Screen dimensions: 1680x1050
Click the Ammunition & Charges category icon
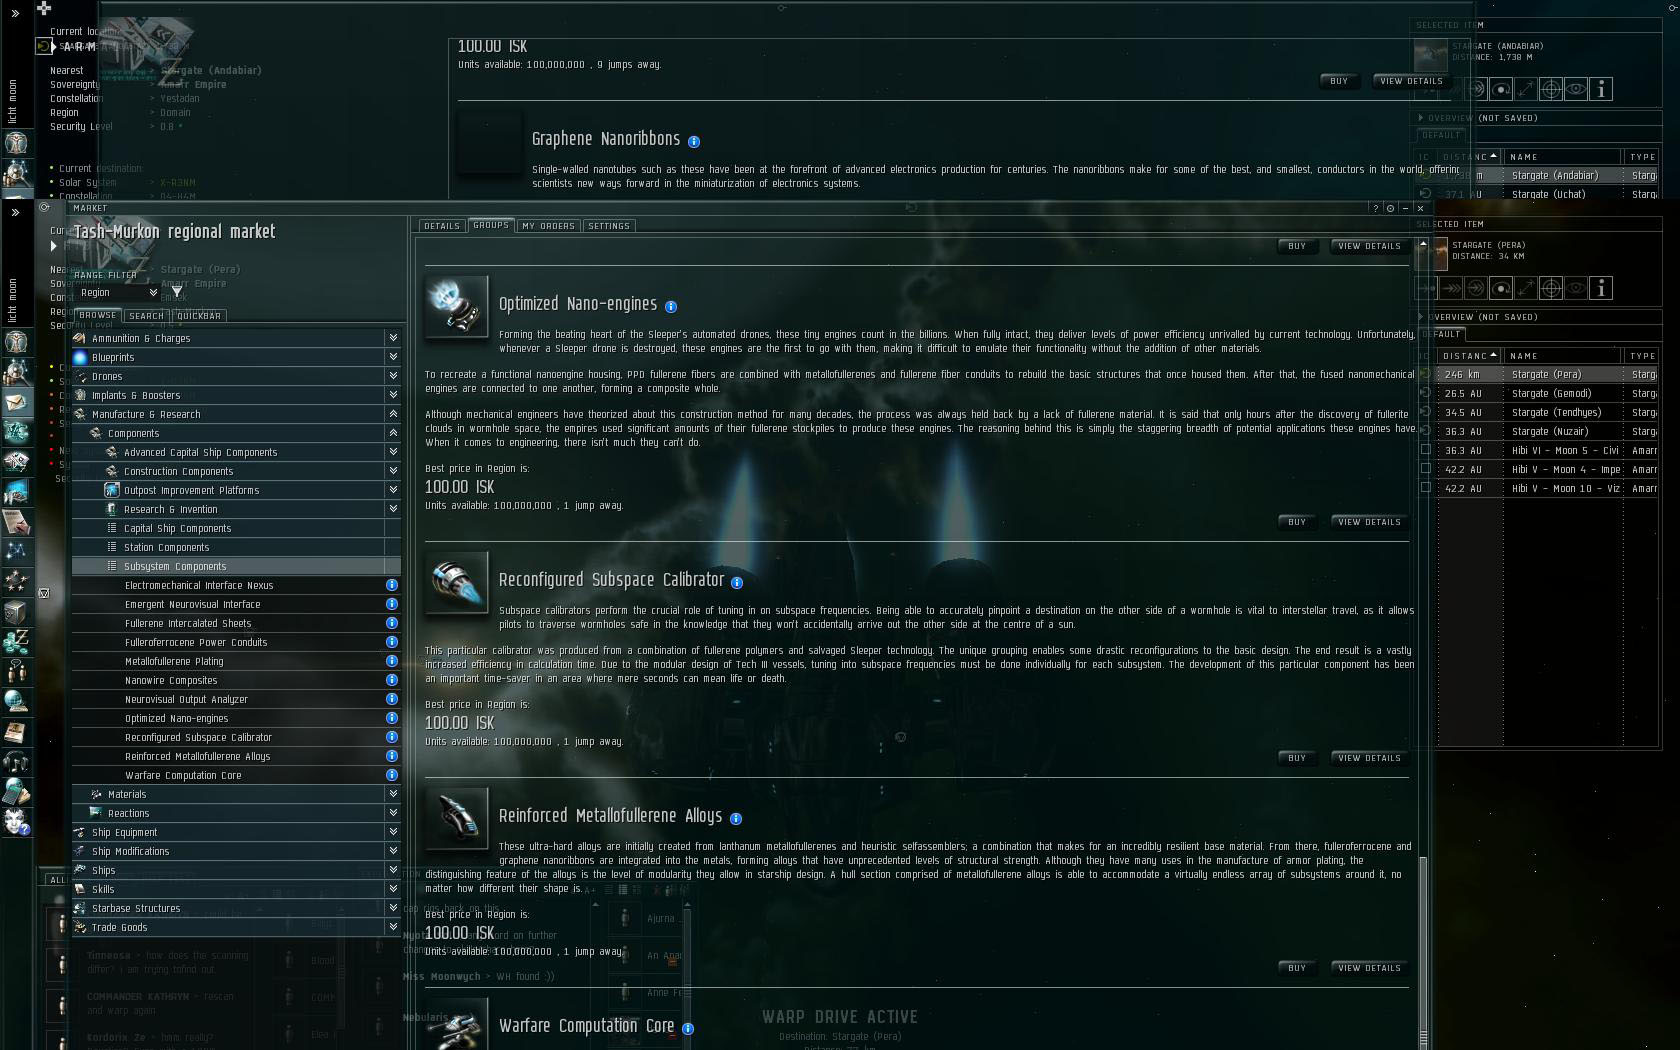(x=80, y=338)
